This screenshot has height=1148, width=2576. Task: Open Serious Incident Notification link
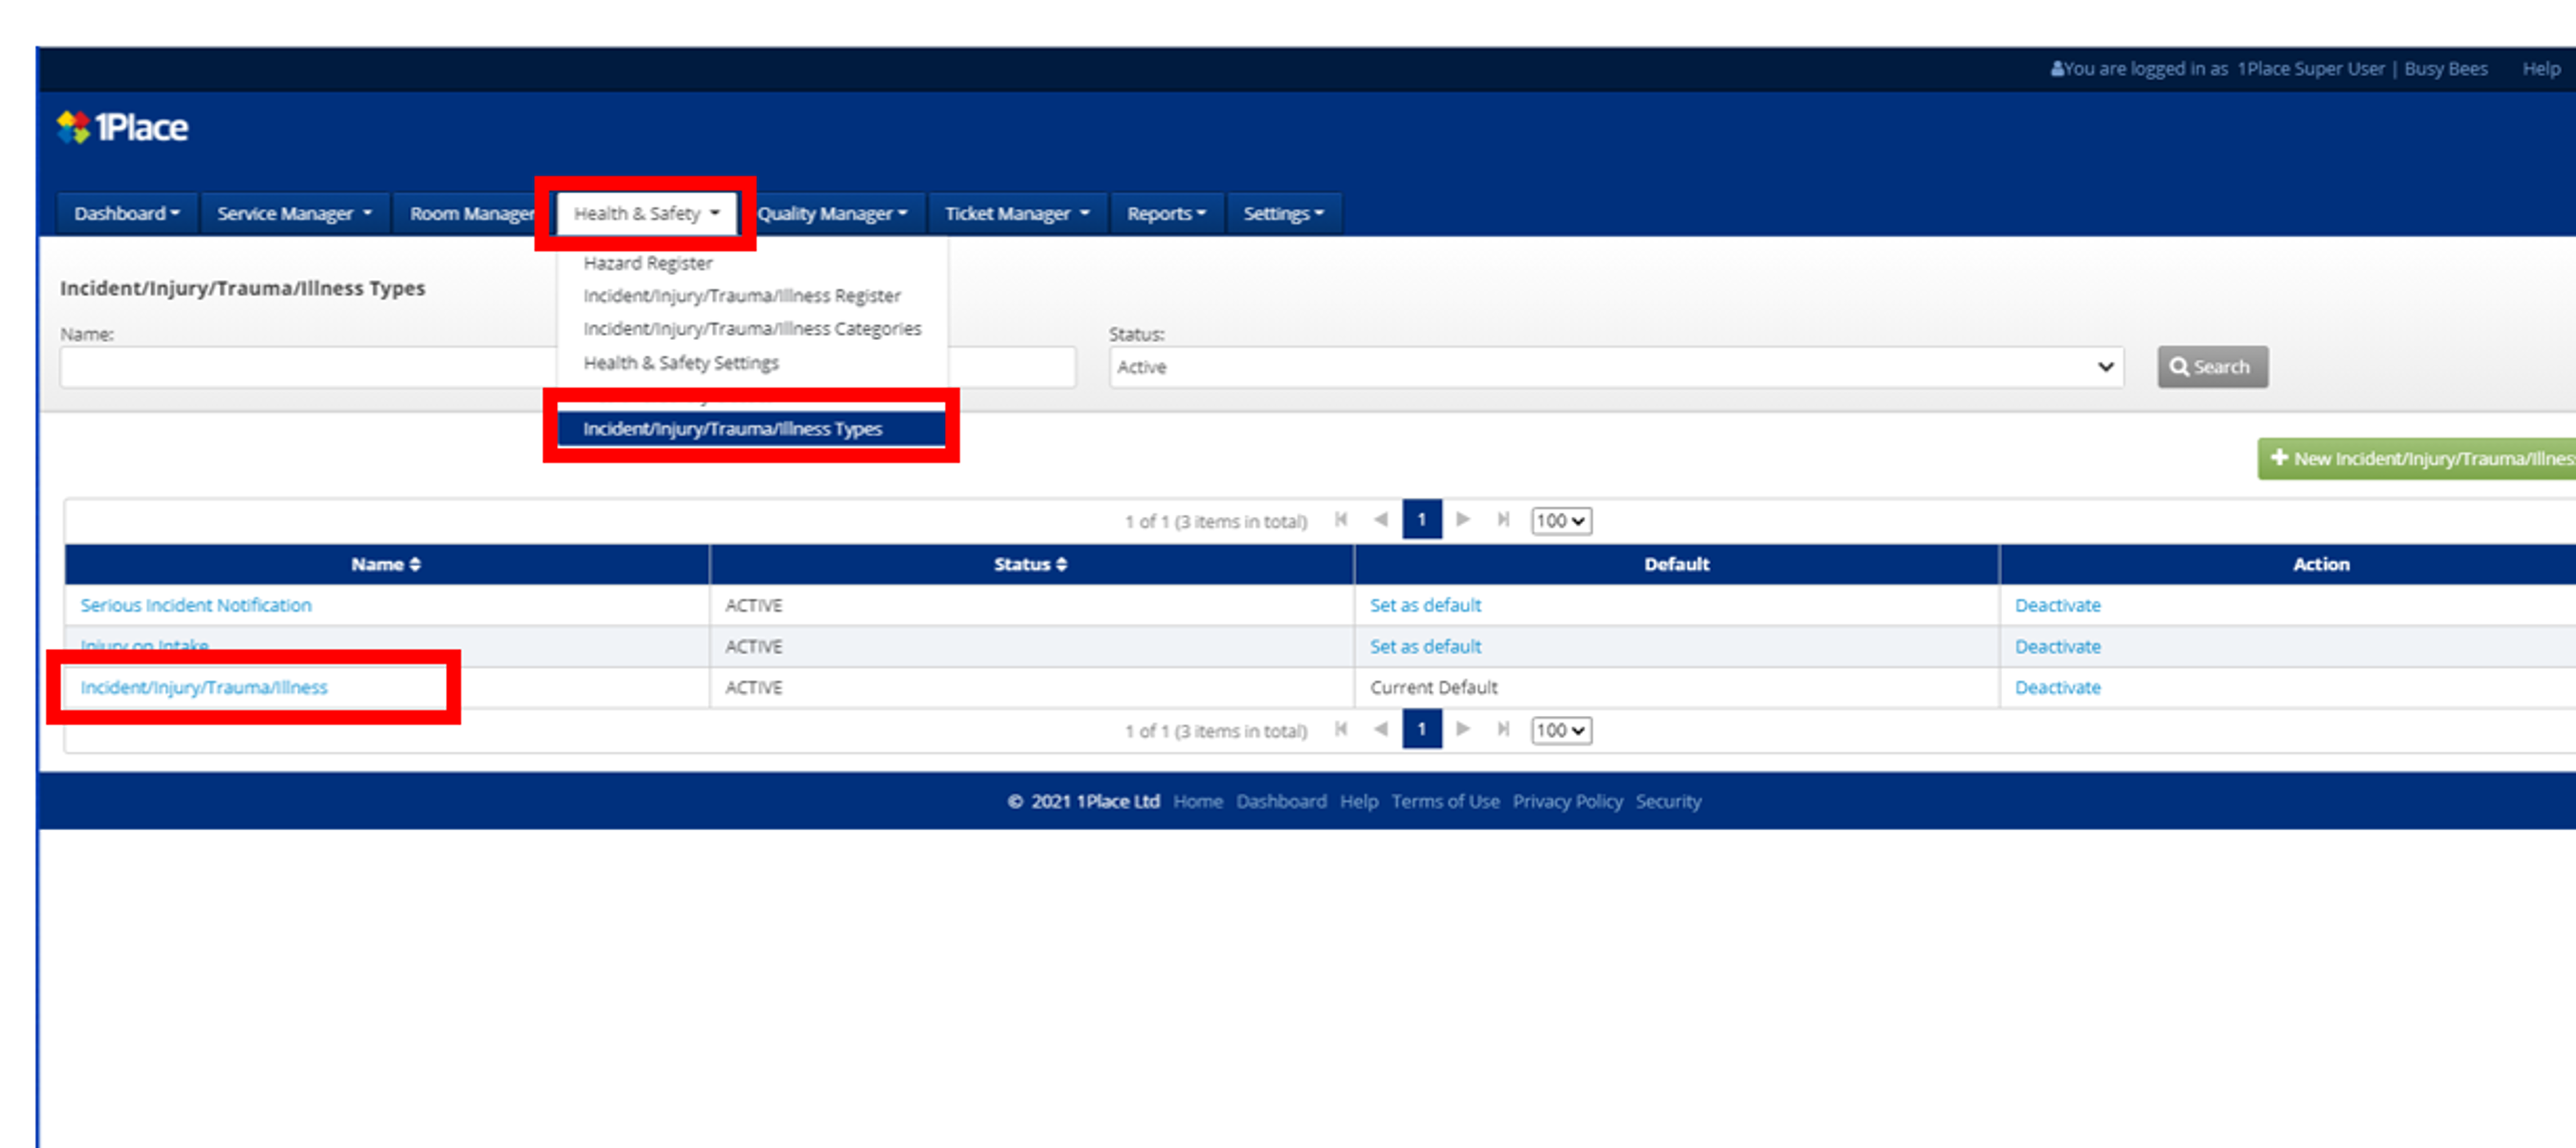click(196, 605)
